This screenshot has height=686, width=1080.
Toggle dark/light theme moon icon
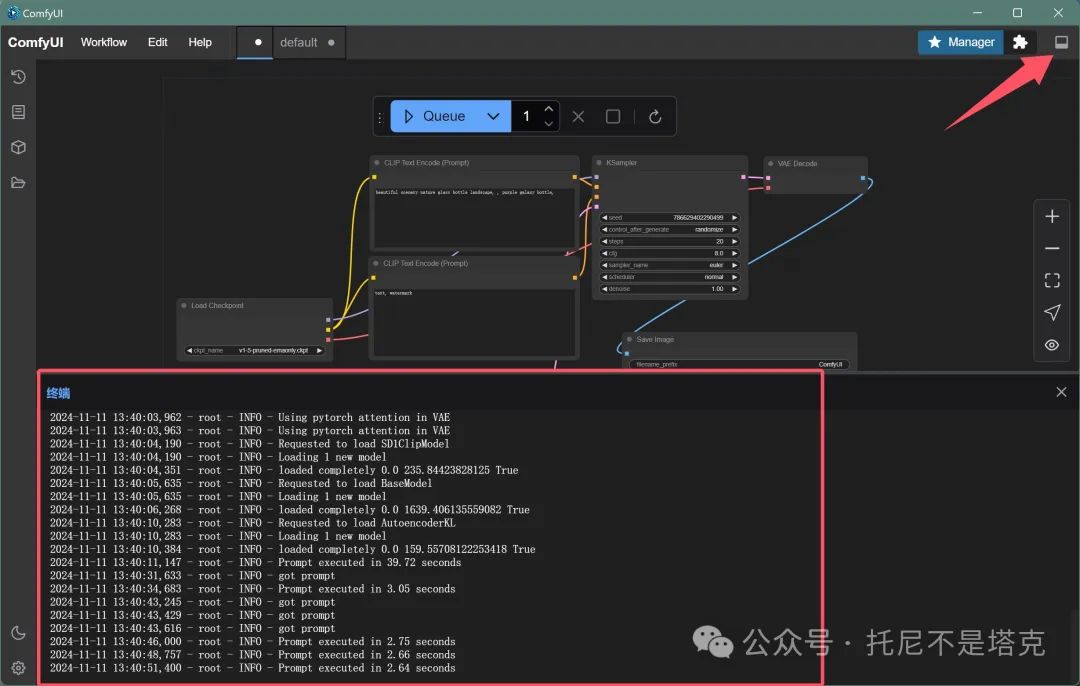[19, 632]
